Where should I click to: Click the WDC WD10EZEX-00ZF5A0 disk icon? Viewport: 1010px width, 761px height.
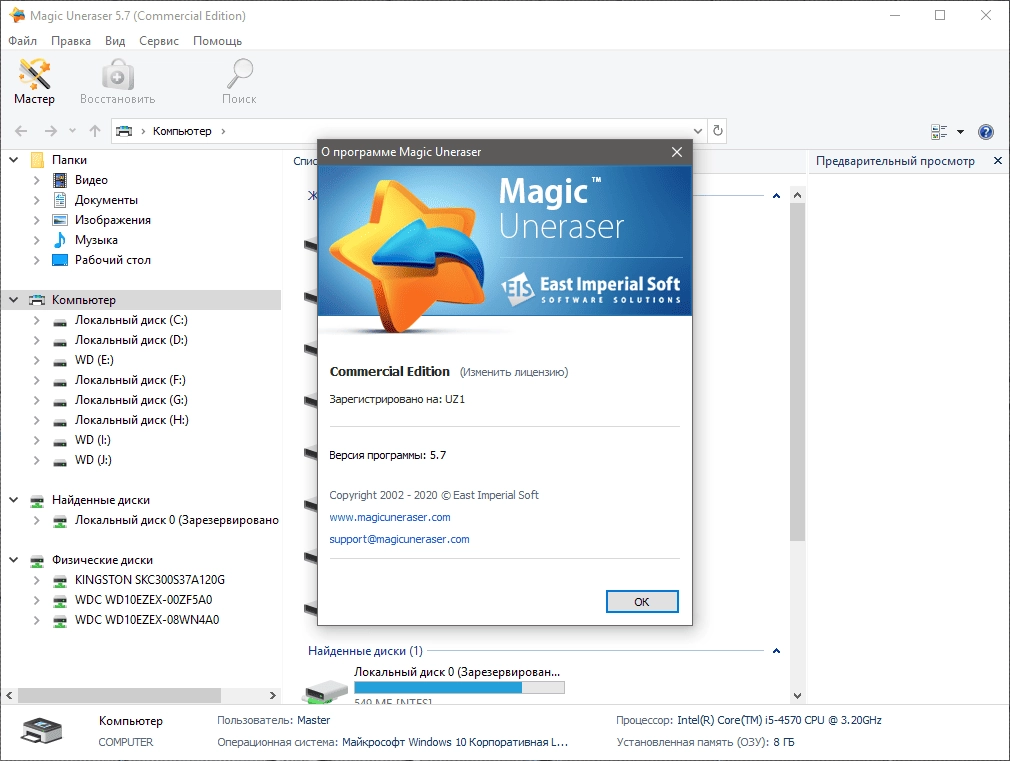coord(59,601)
